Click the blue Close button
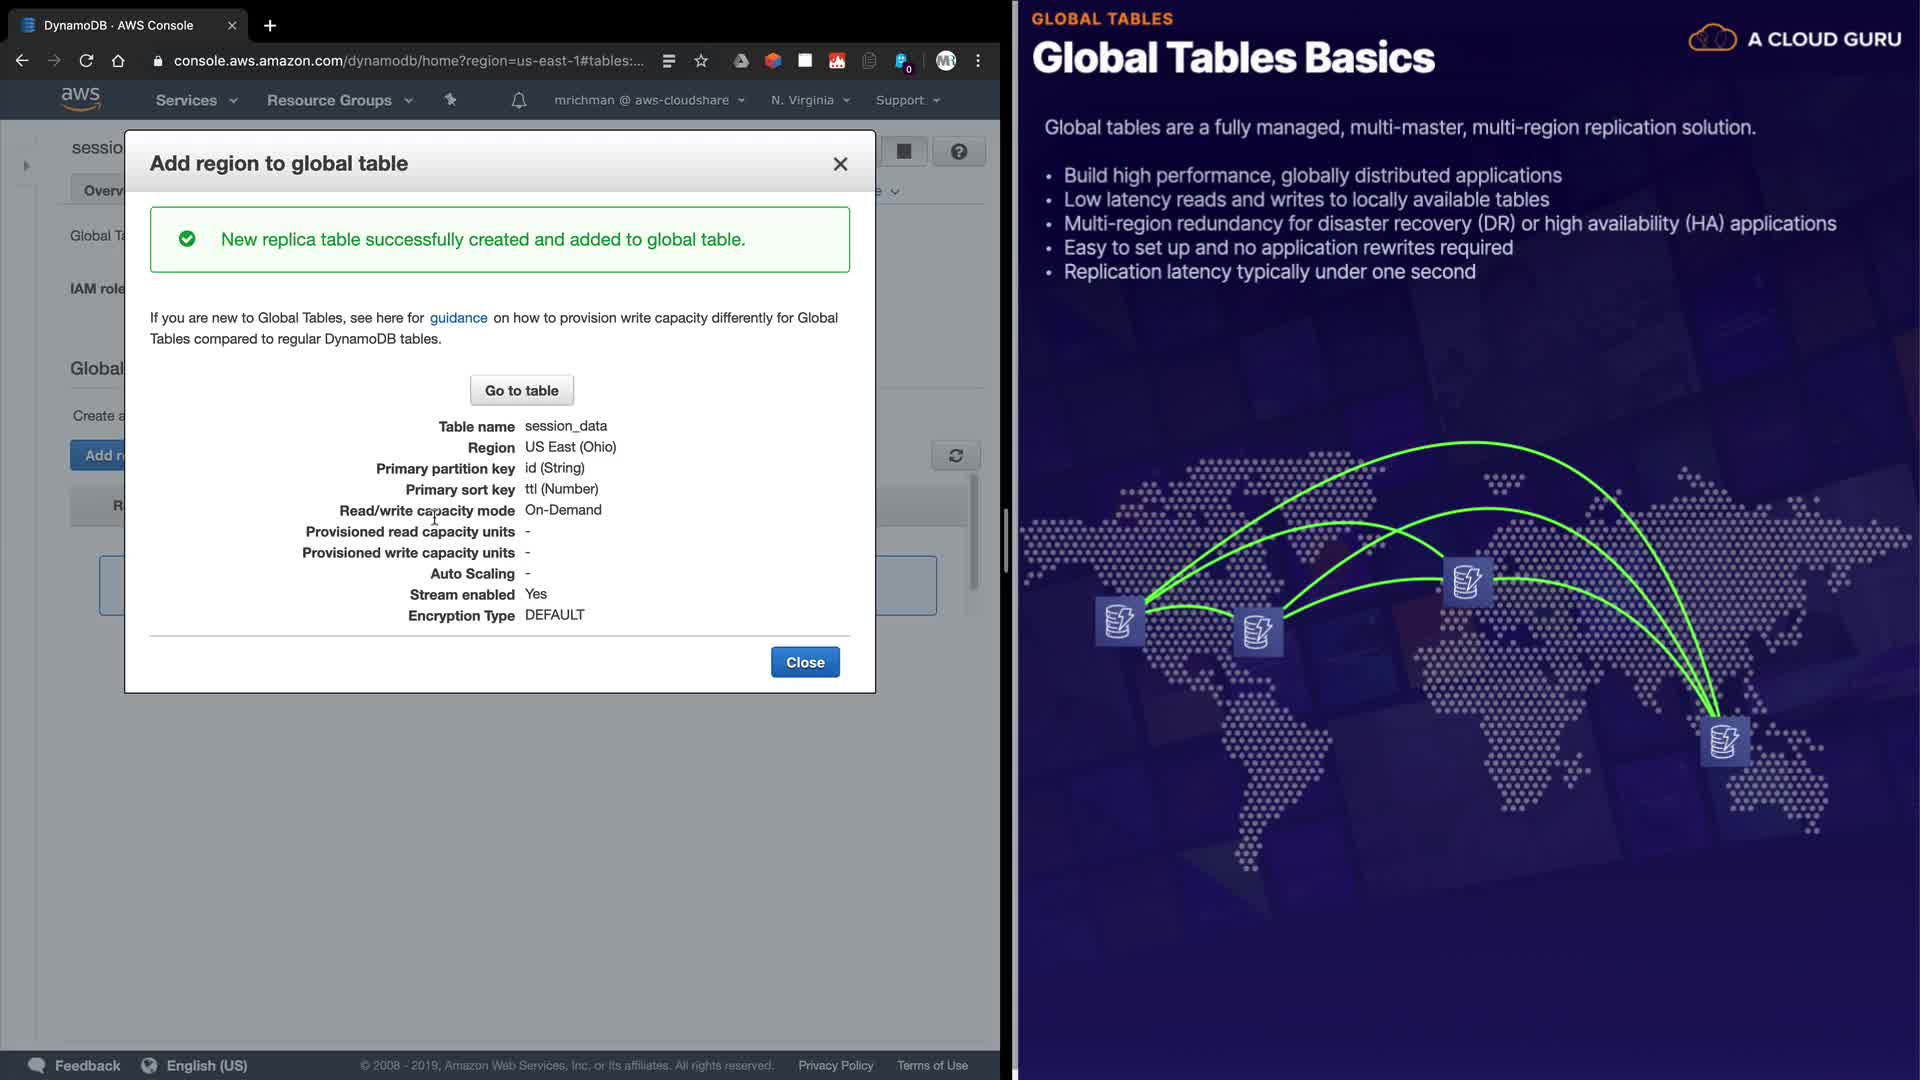This screenshot has width=1920, height=1080. 805,663
